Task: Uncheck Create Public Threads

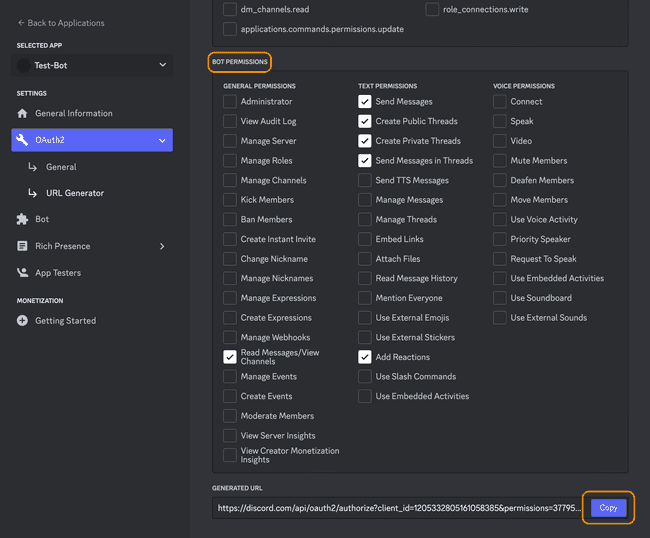Action: [x=364, y=121]
